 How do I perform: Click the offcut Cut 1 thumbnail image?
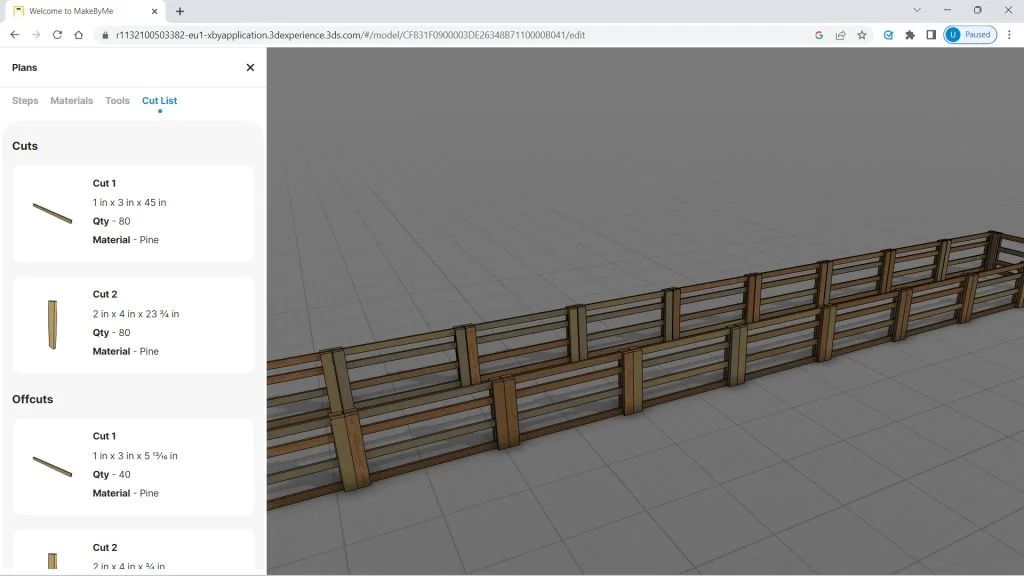[51, 464]
